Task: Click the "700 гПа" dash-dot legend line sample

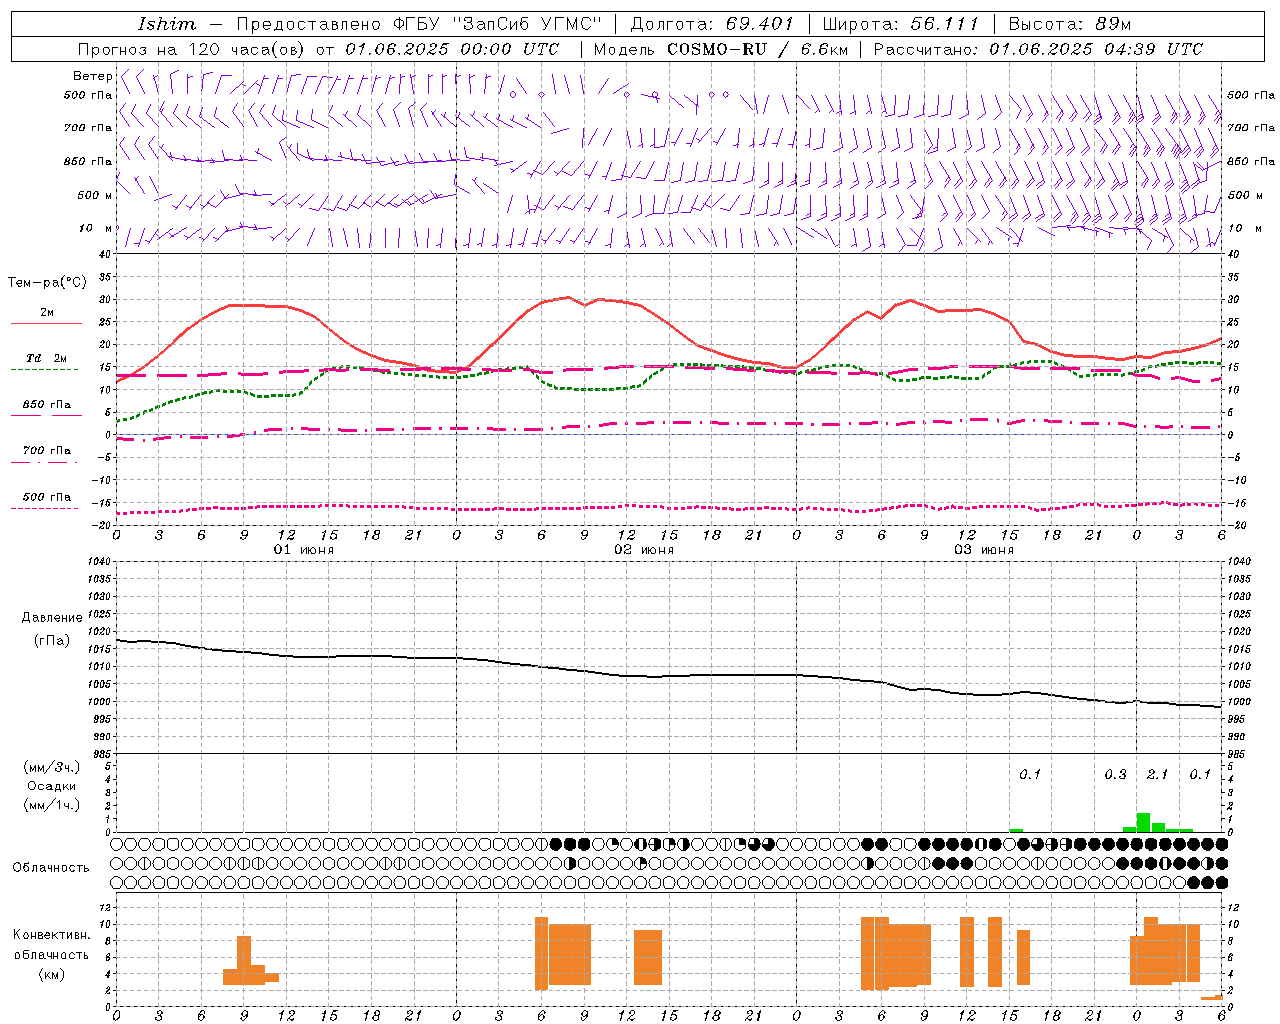Action: [x=44, y=462]
